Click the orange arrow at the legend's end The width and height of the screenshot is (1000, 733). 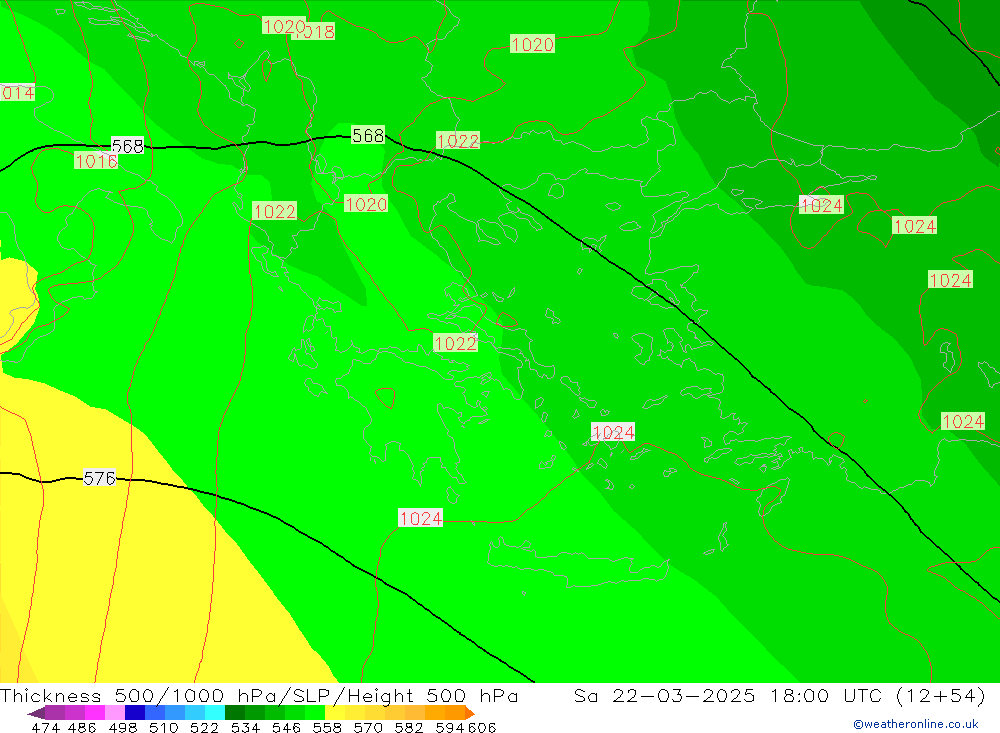[470, 713]
